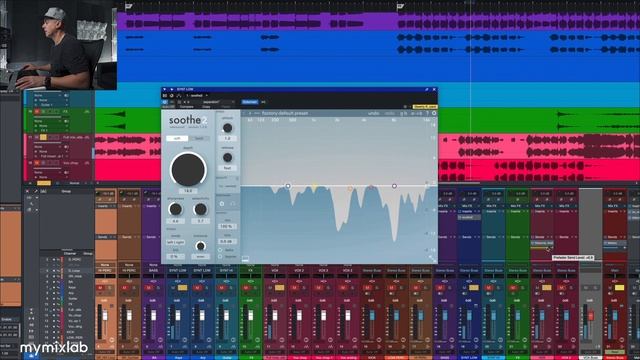Mute the BASS mixer channel
The width and height of the screenshot is (640, 360).
point(149,288)
